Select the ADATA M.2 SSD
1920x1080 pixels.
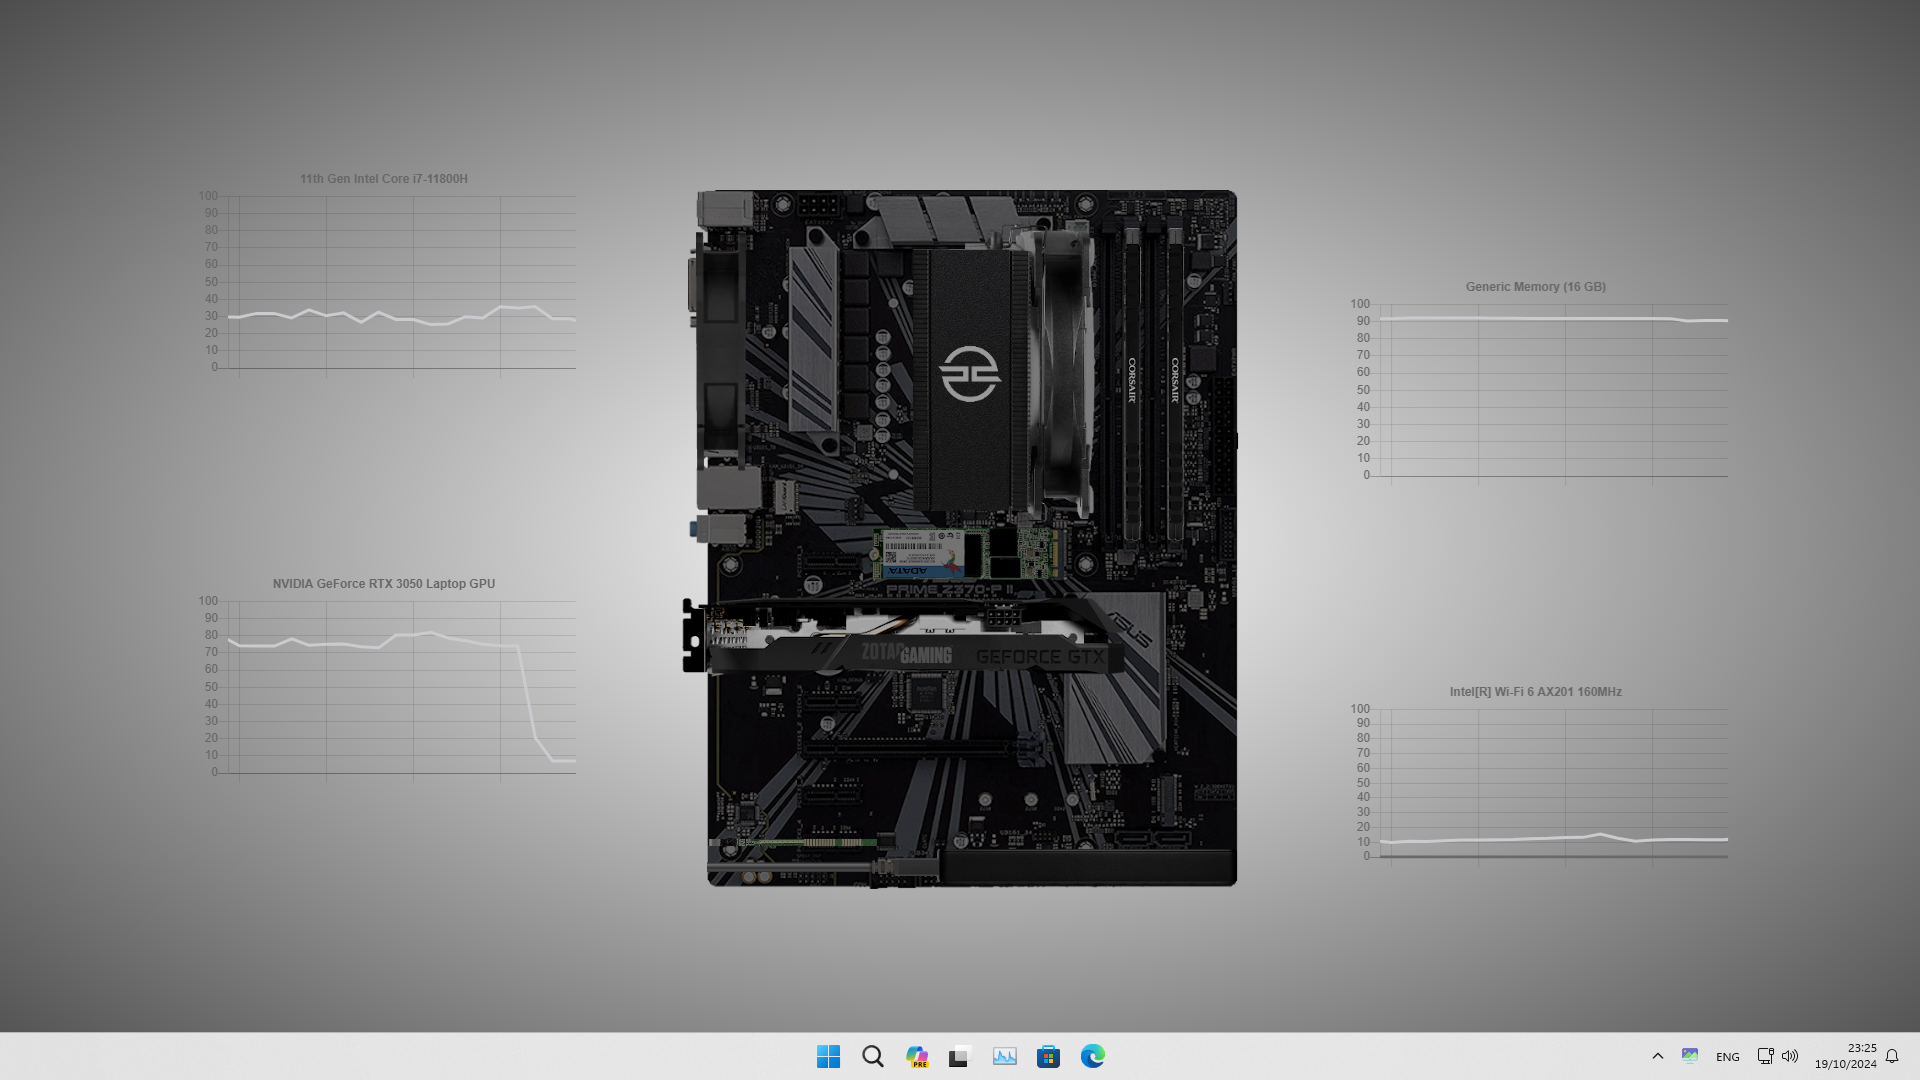966,553
